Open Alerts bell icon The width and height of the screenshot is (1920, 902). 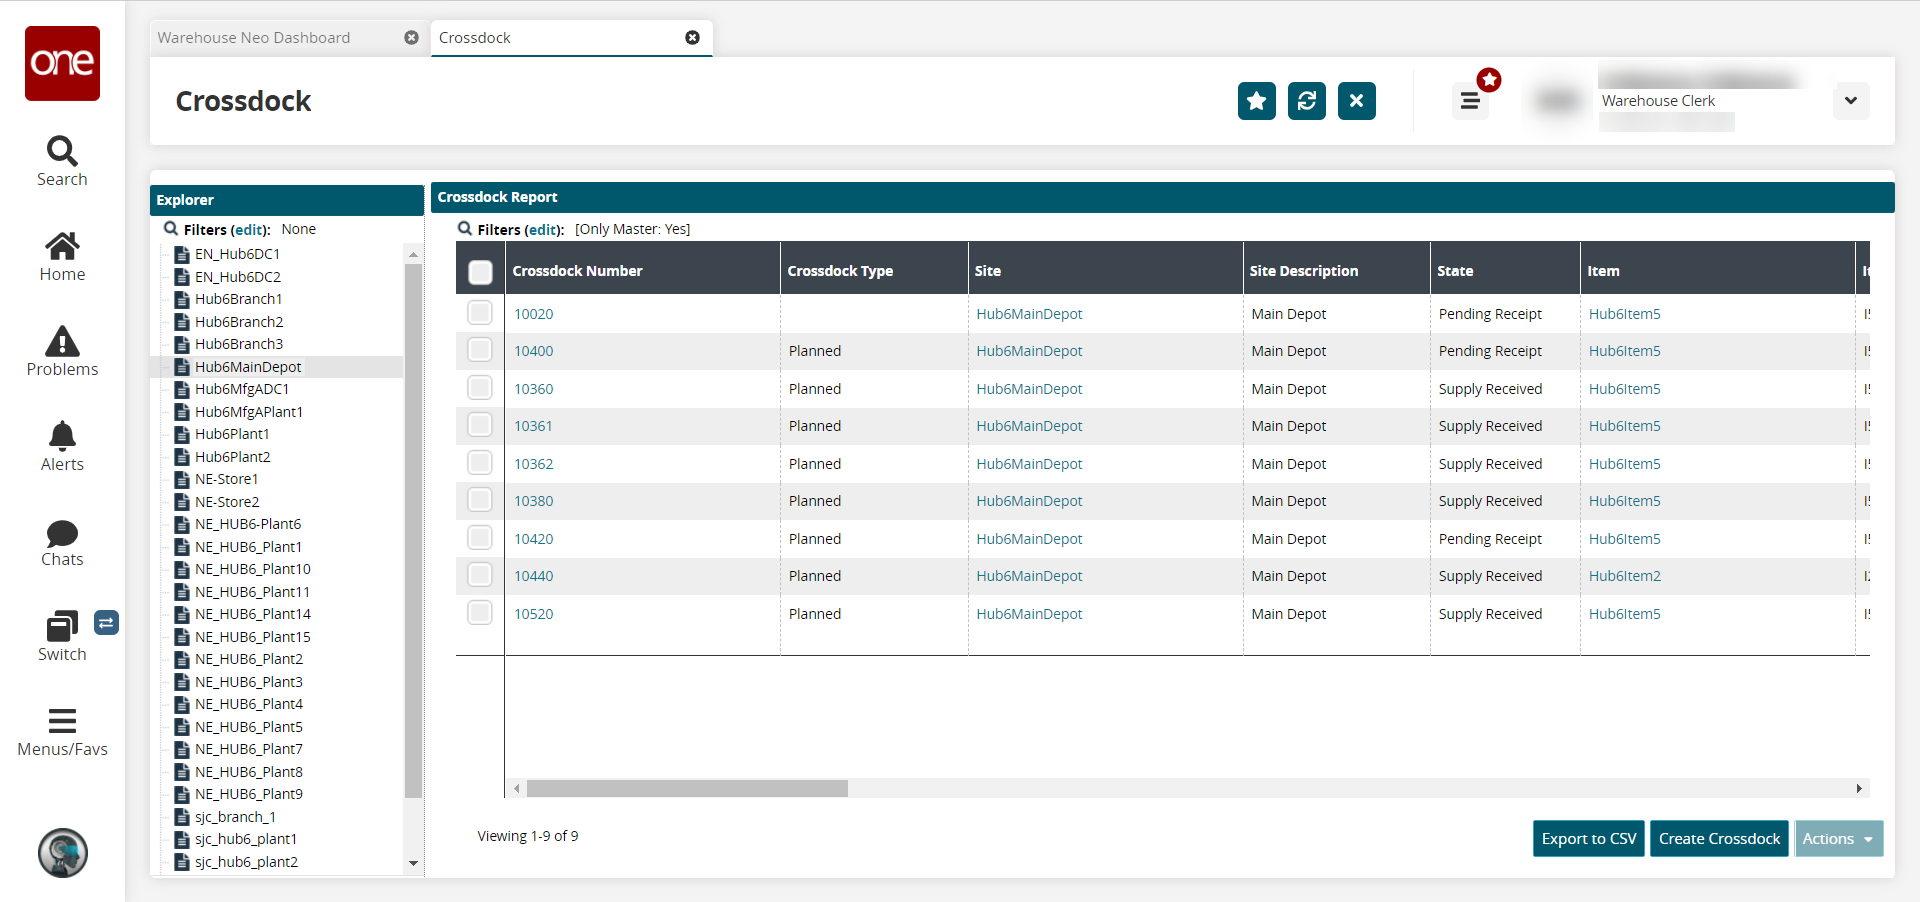(62, 446)
